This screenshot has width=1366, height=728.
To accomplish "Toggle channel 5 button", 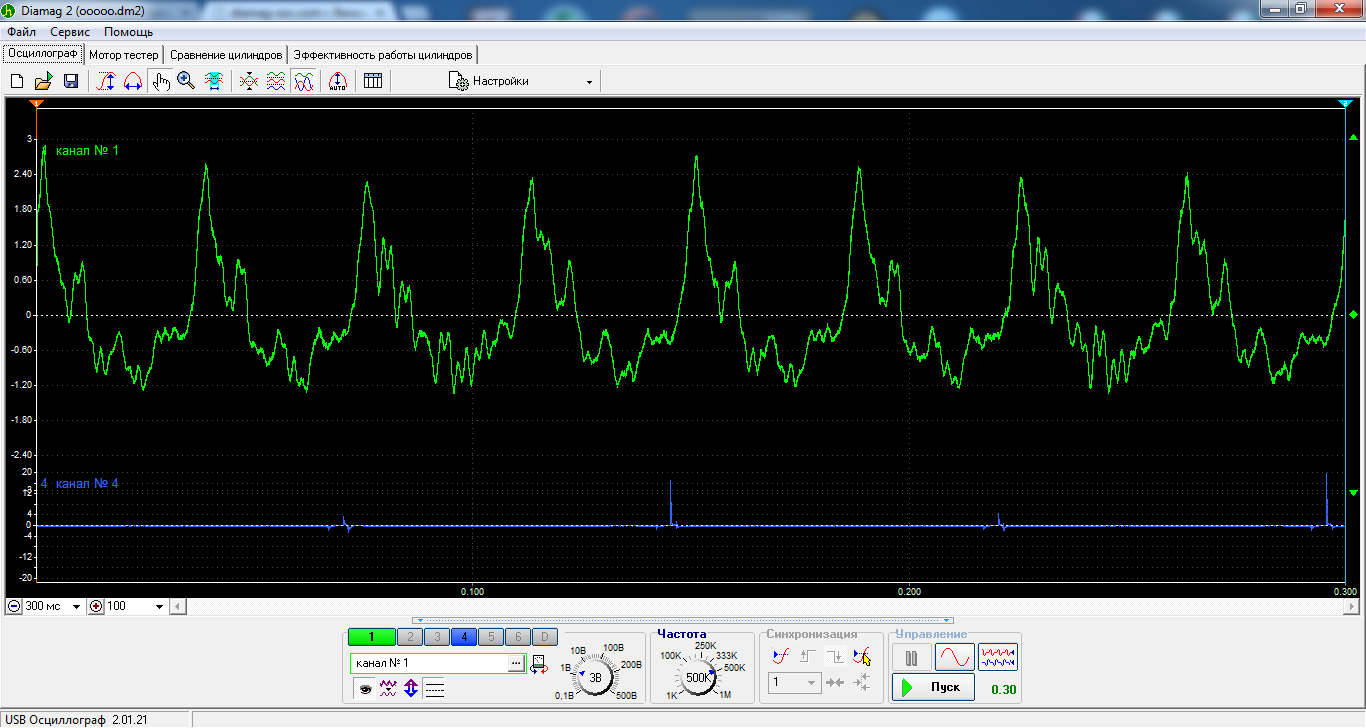I will 491,637.
